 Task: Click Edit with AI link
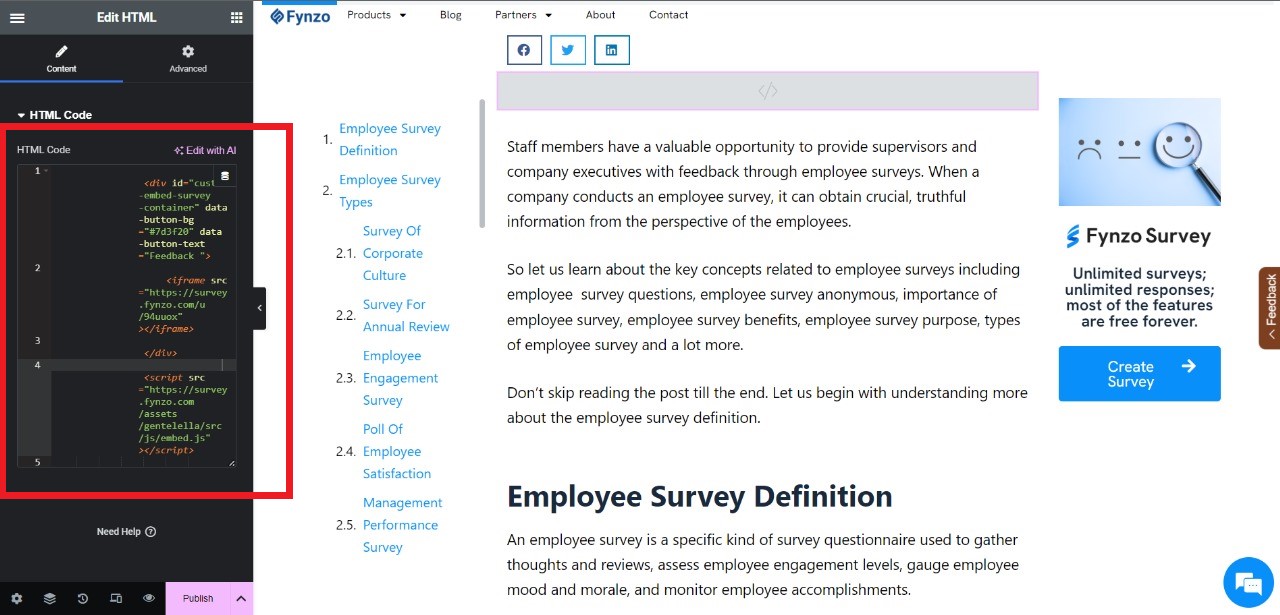tap(205, 150)
